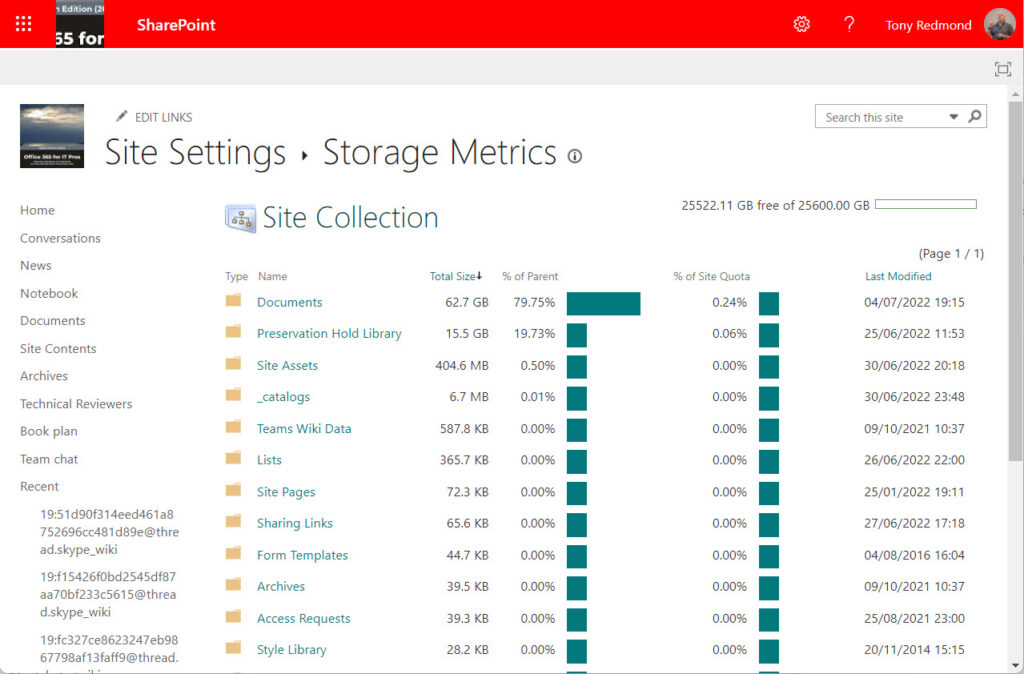Click the Site Settings breadcrumb link
1024x674 pixels.
(x=195, y=153)
